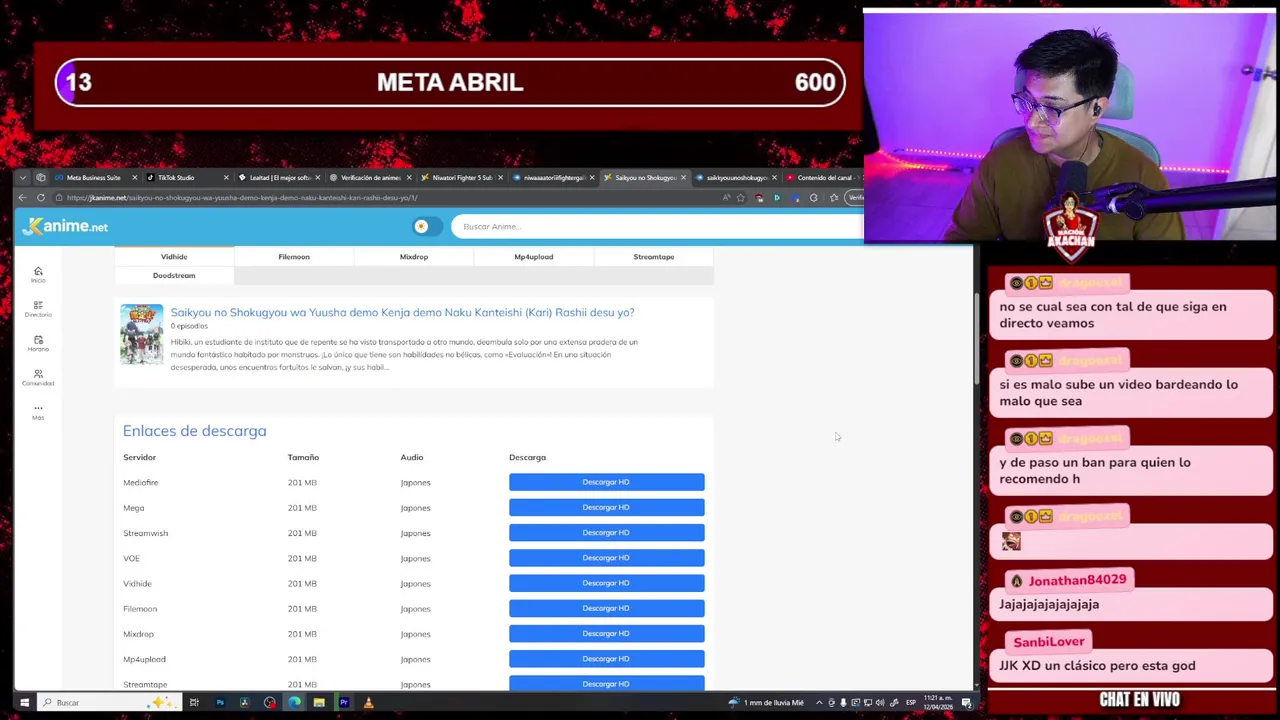Viewport: 1280px width, 720px height.
Task: Click Descargar HD for Filemoon row
Action: click(x=606, y=608)
